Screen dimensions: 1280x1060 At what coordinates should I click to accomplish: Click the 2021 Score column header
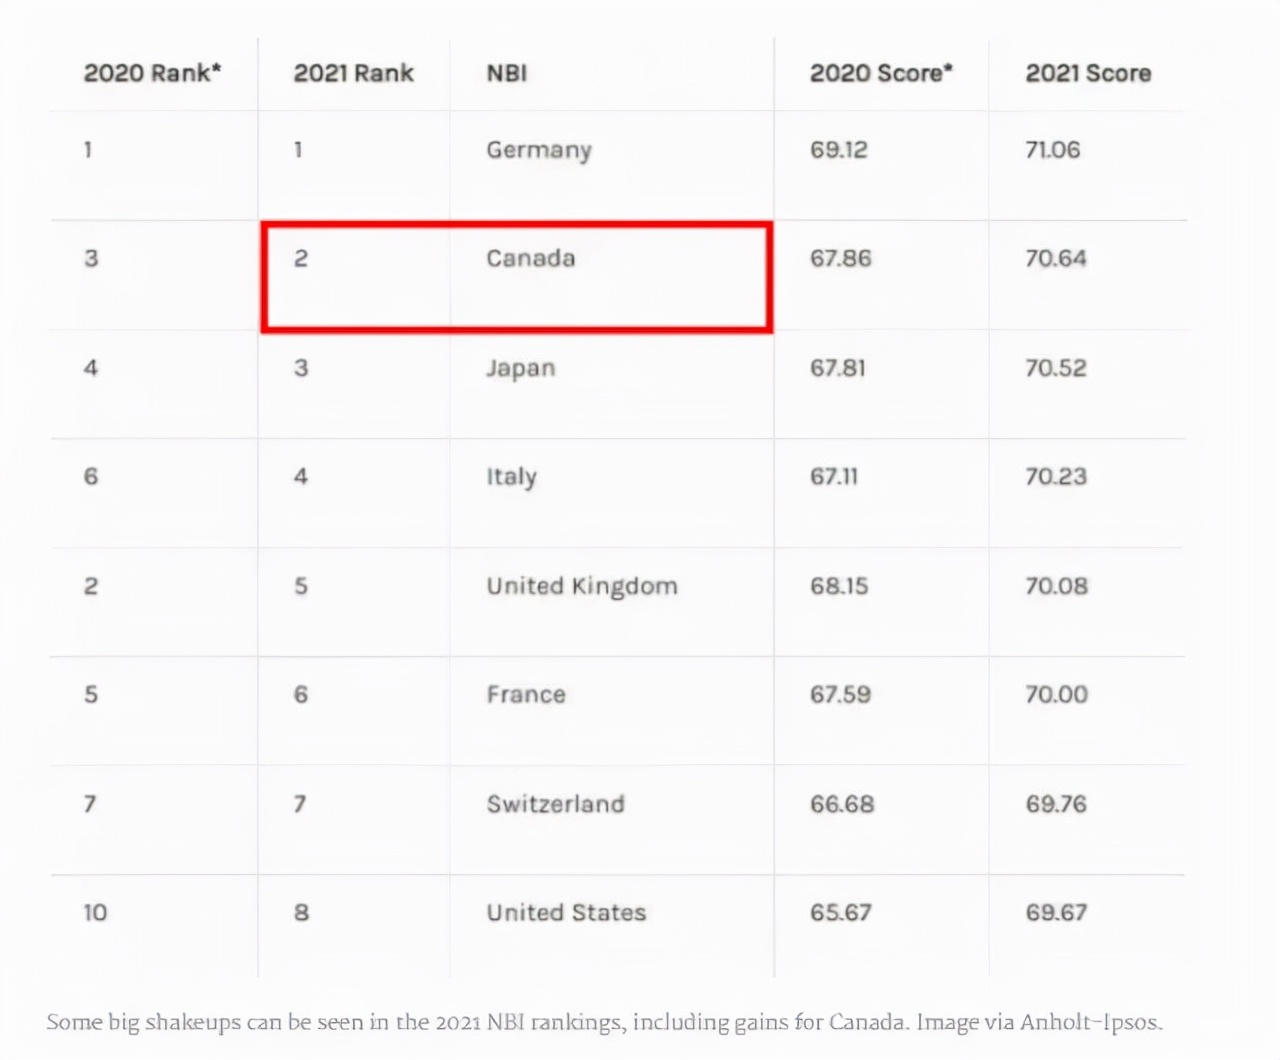pyautogui.click(x=1088, y=73)
